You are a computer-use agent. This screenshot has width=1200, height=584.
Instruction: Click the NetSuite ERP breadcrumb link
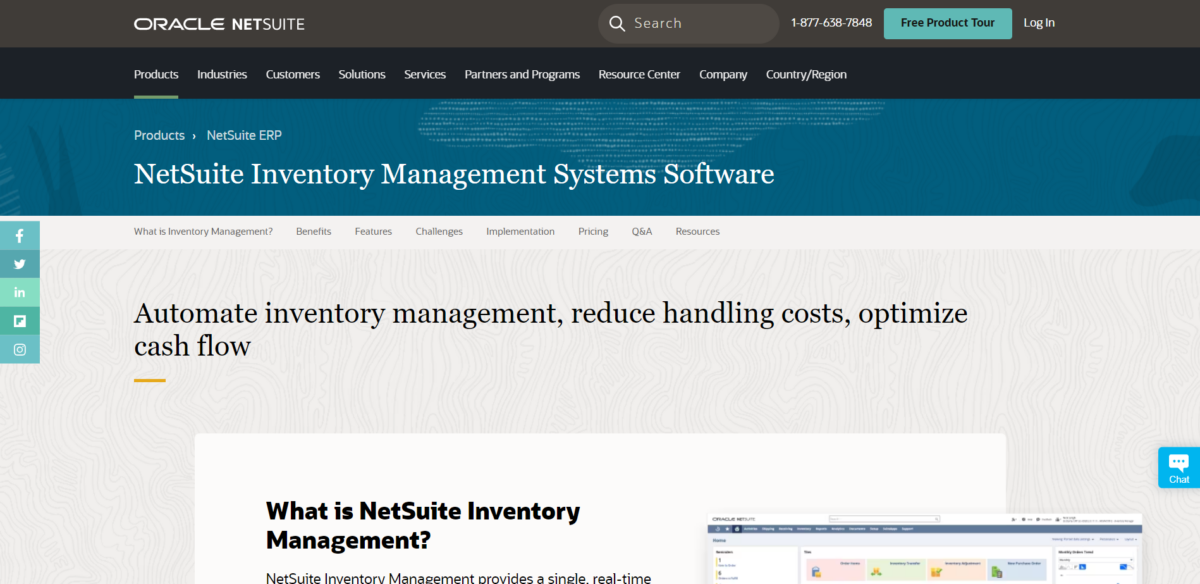[x=243, y=135]
